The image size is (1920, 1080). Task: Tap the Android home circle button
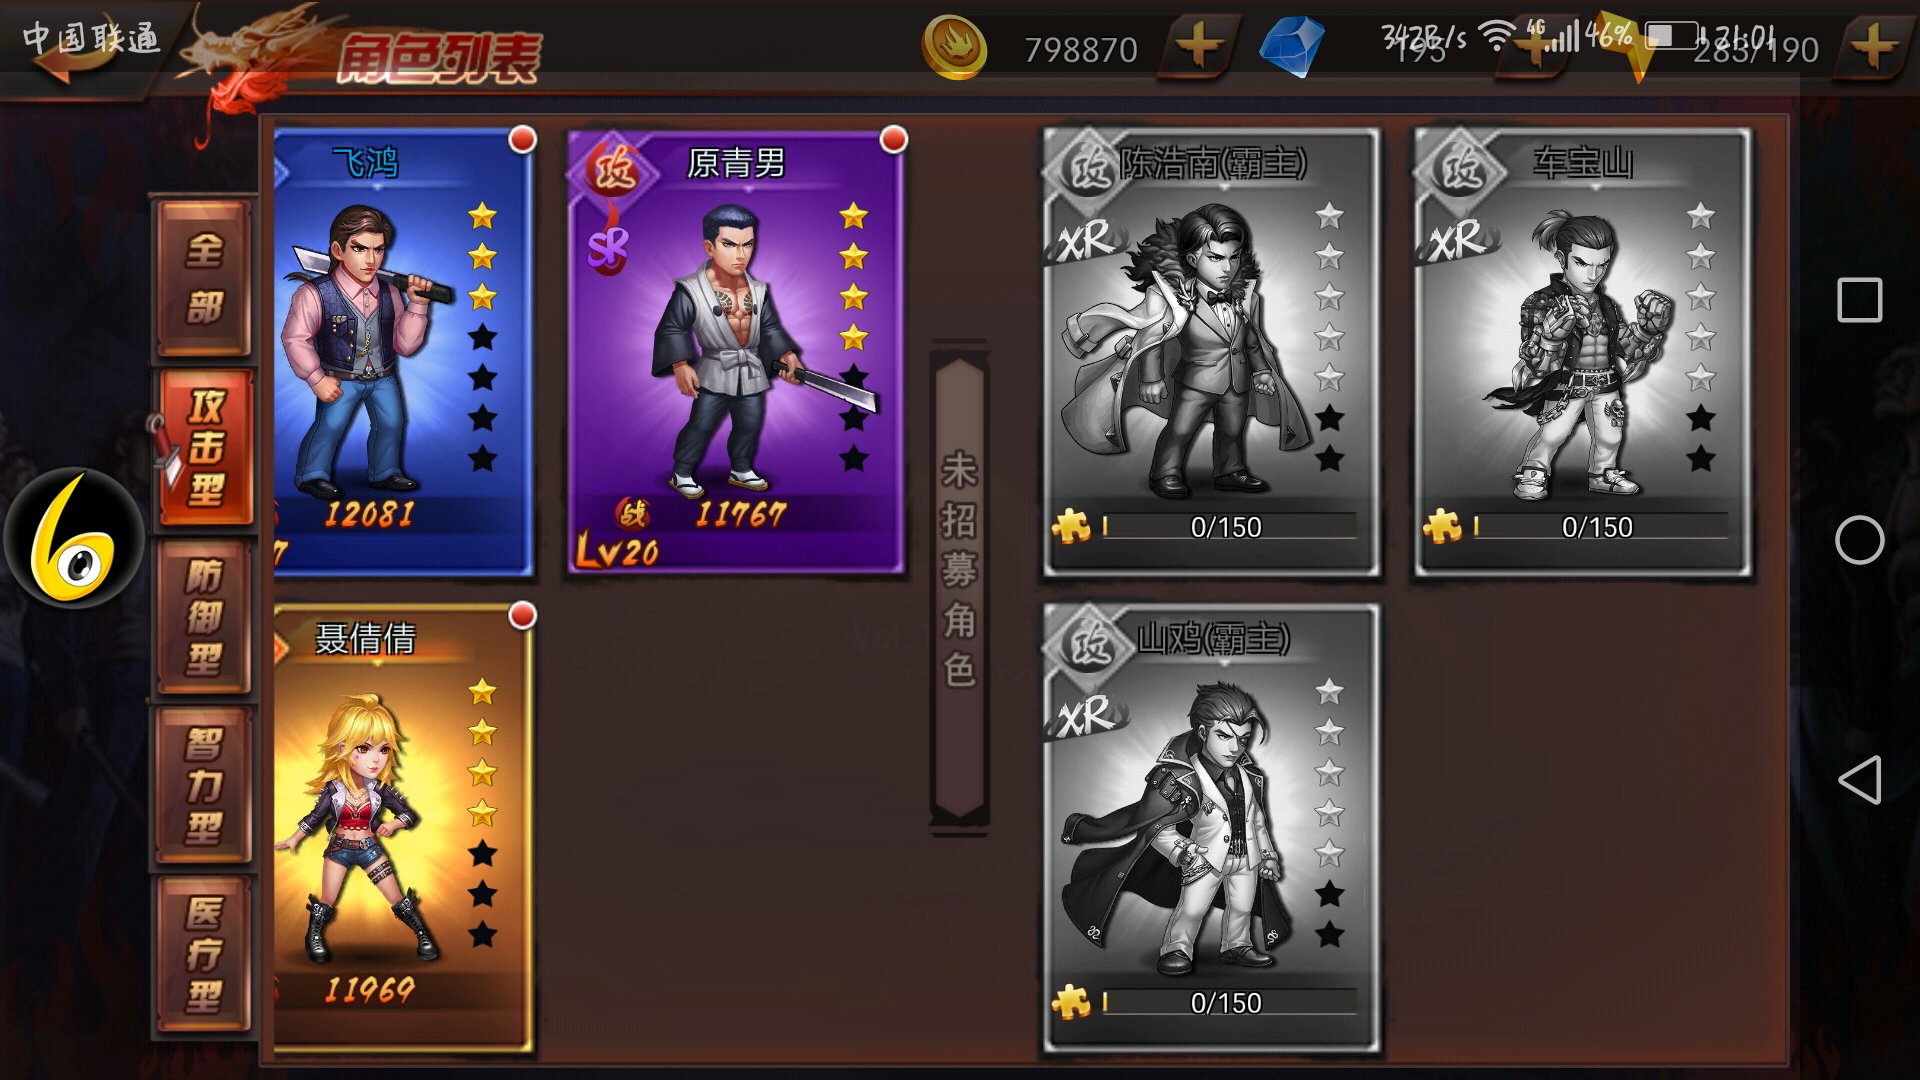(1859, 540)
